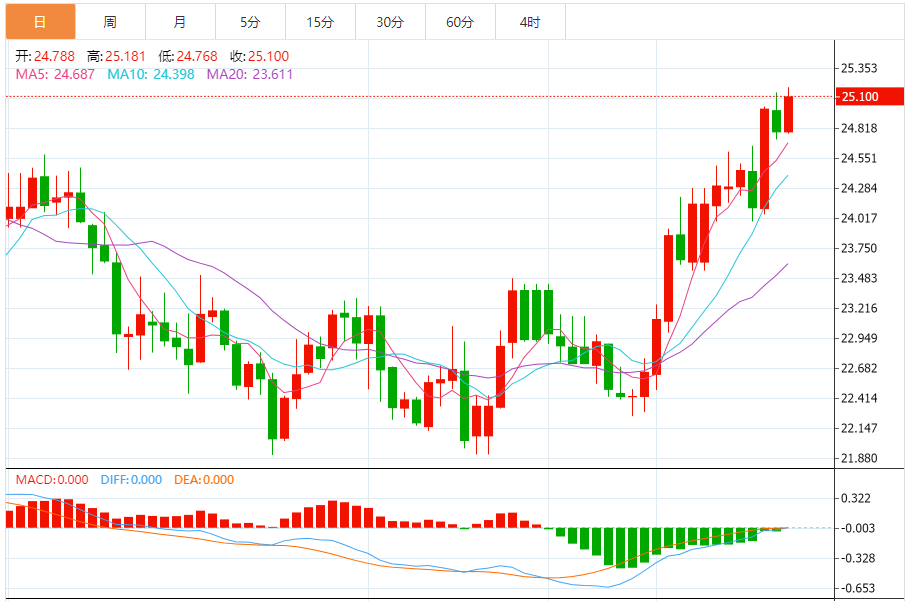This screenshot has width=911, height=601.
Task: Click the MA10: 24.398 legend label
Action: tap(151, 74)
